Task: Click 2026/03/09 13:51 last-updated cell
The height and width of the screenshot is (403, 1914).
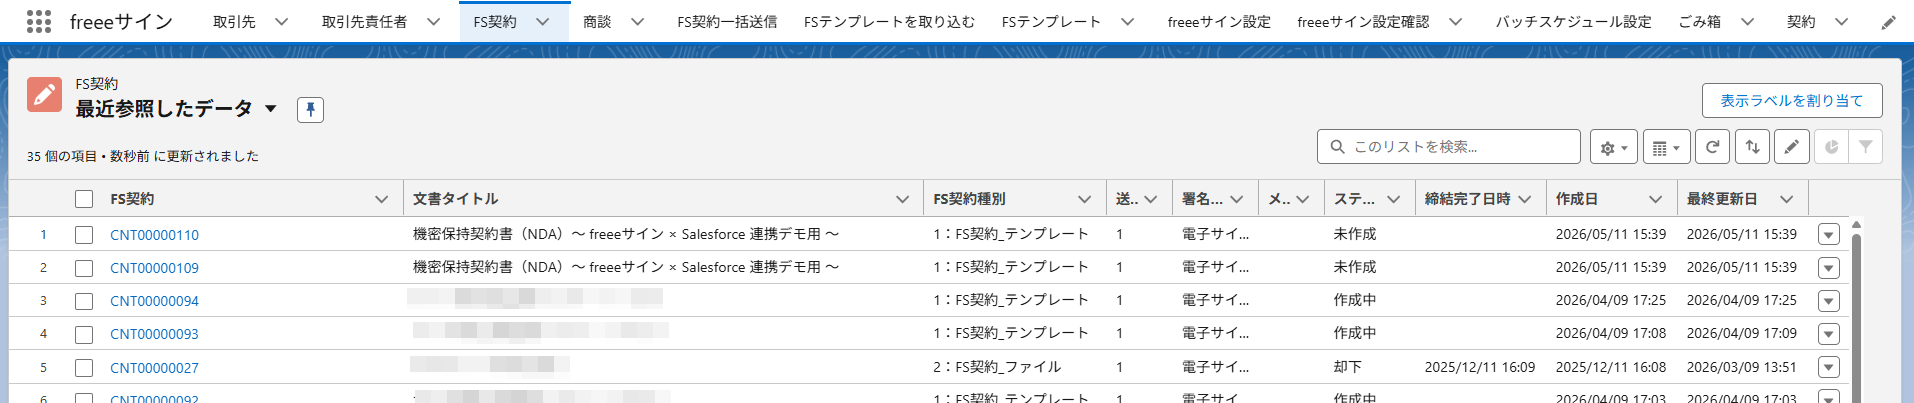Action: (x=1742, y=367)
